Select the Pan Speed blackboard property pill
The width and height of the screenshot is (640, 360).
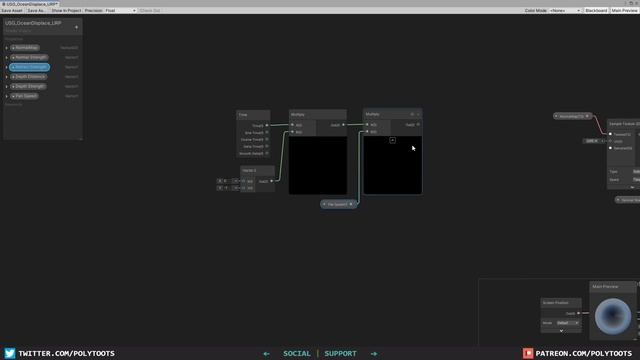(x=24, y=96)
